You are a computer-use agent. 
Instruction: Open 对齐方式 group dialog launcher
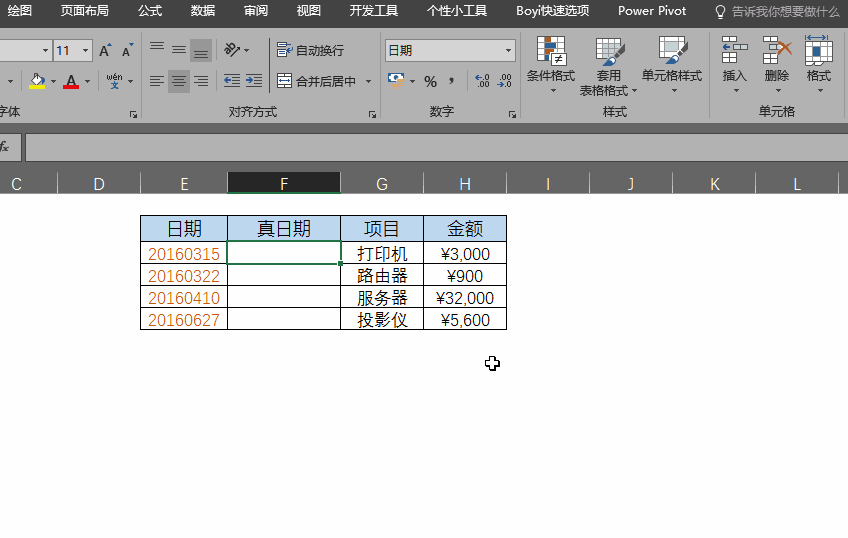point(372,114)
